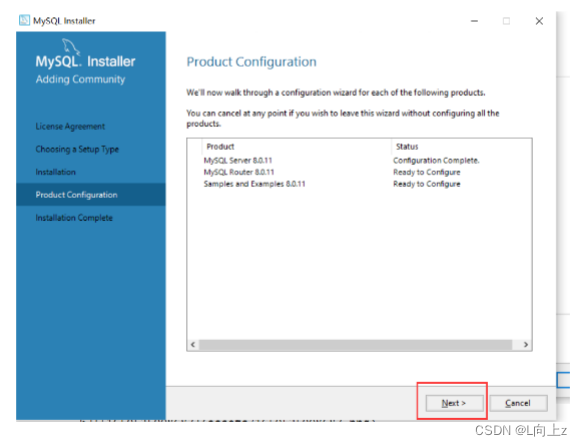
Task: Click the MySQL dolphin logo
Action: pyautogui.click(x=70, y=46)
